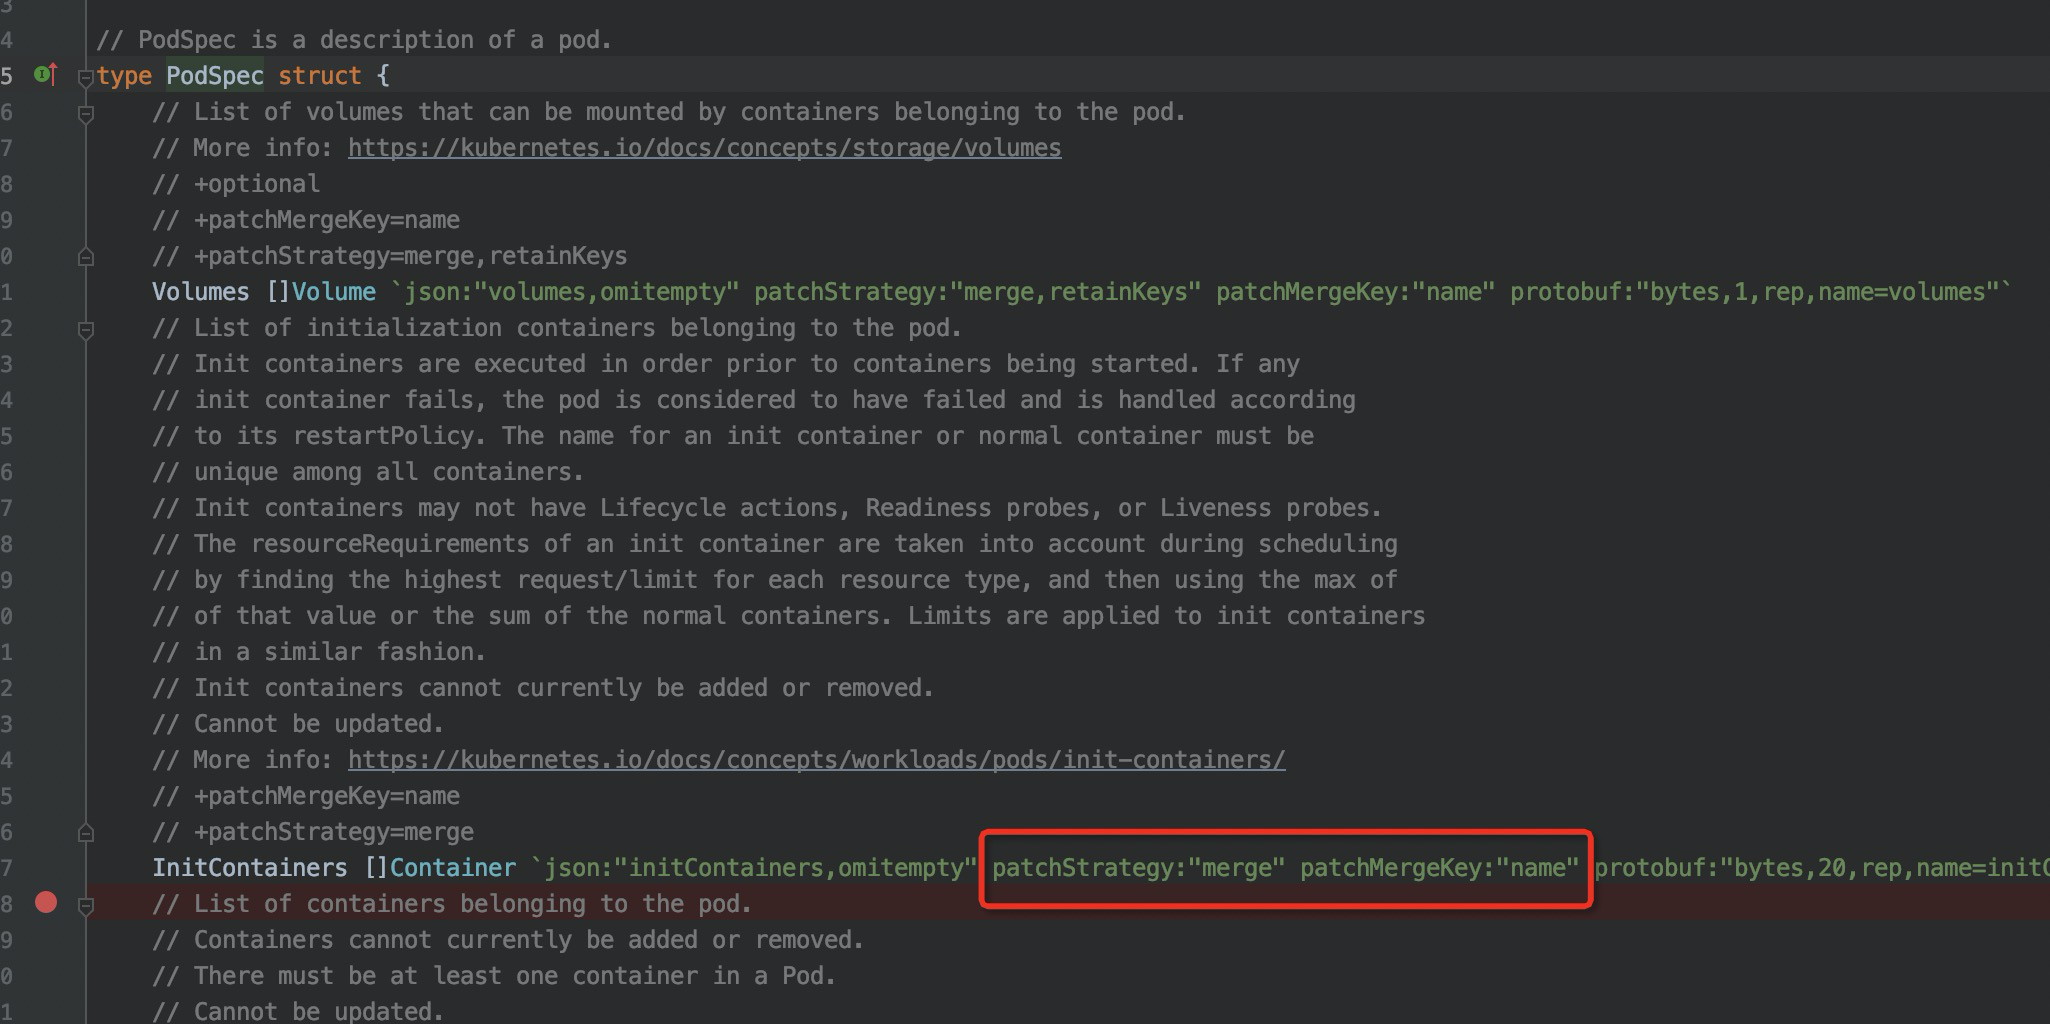2050x1024 pixels.
Task: Click the Container type on InitContainers line
Action: point(452,868)
